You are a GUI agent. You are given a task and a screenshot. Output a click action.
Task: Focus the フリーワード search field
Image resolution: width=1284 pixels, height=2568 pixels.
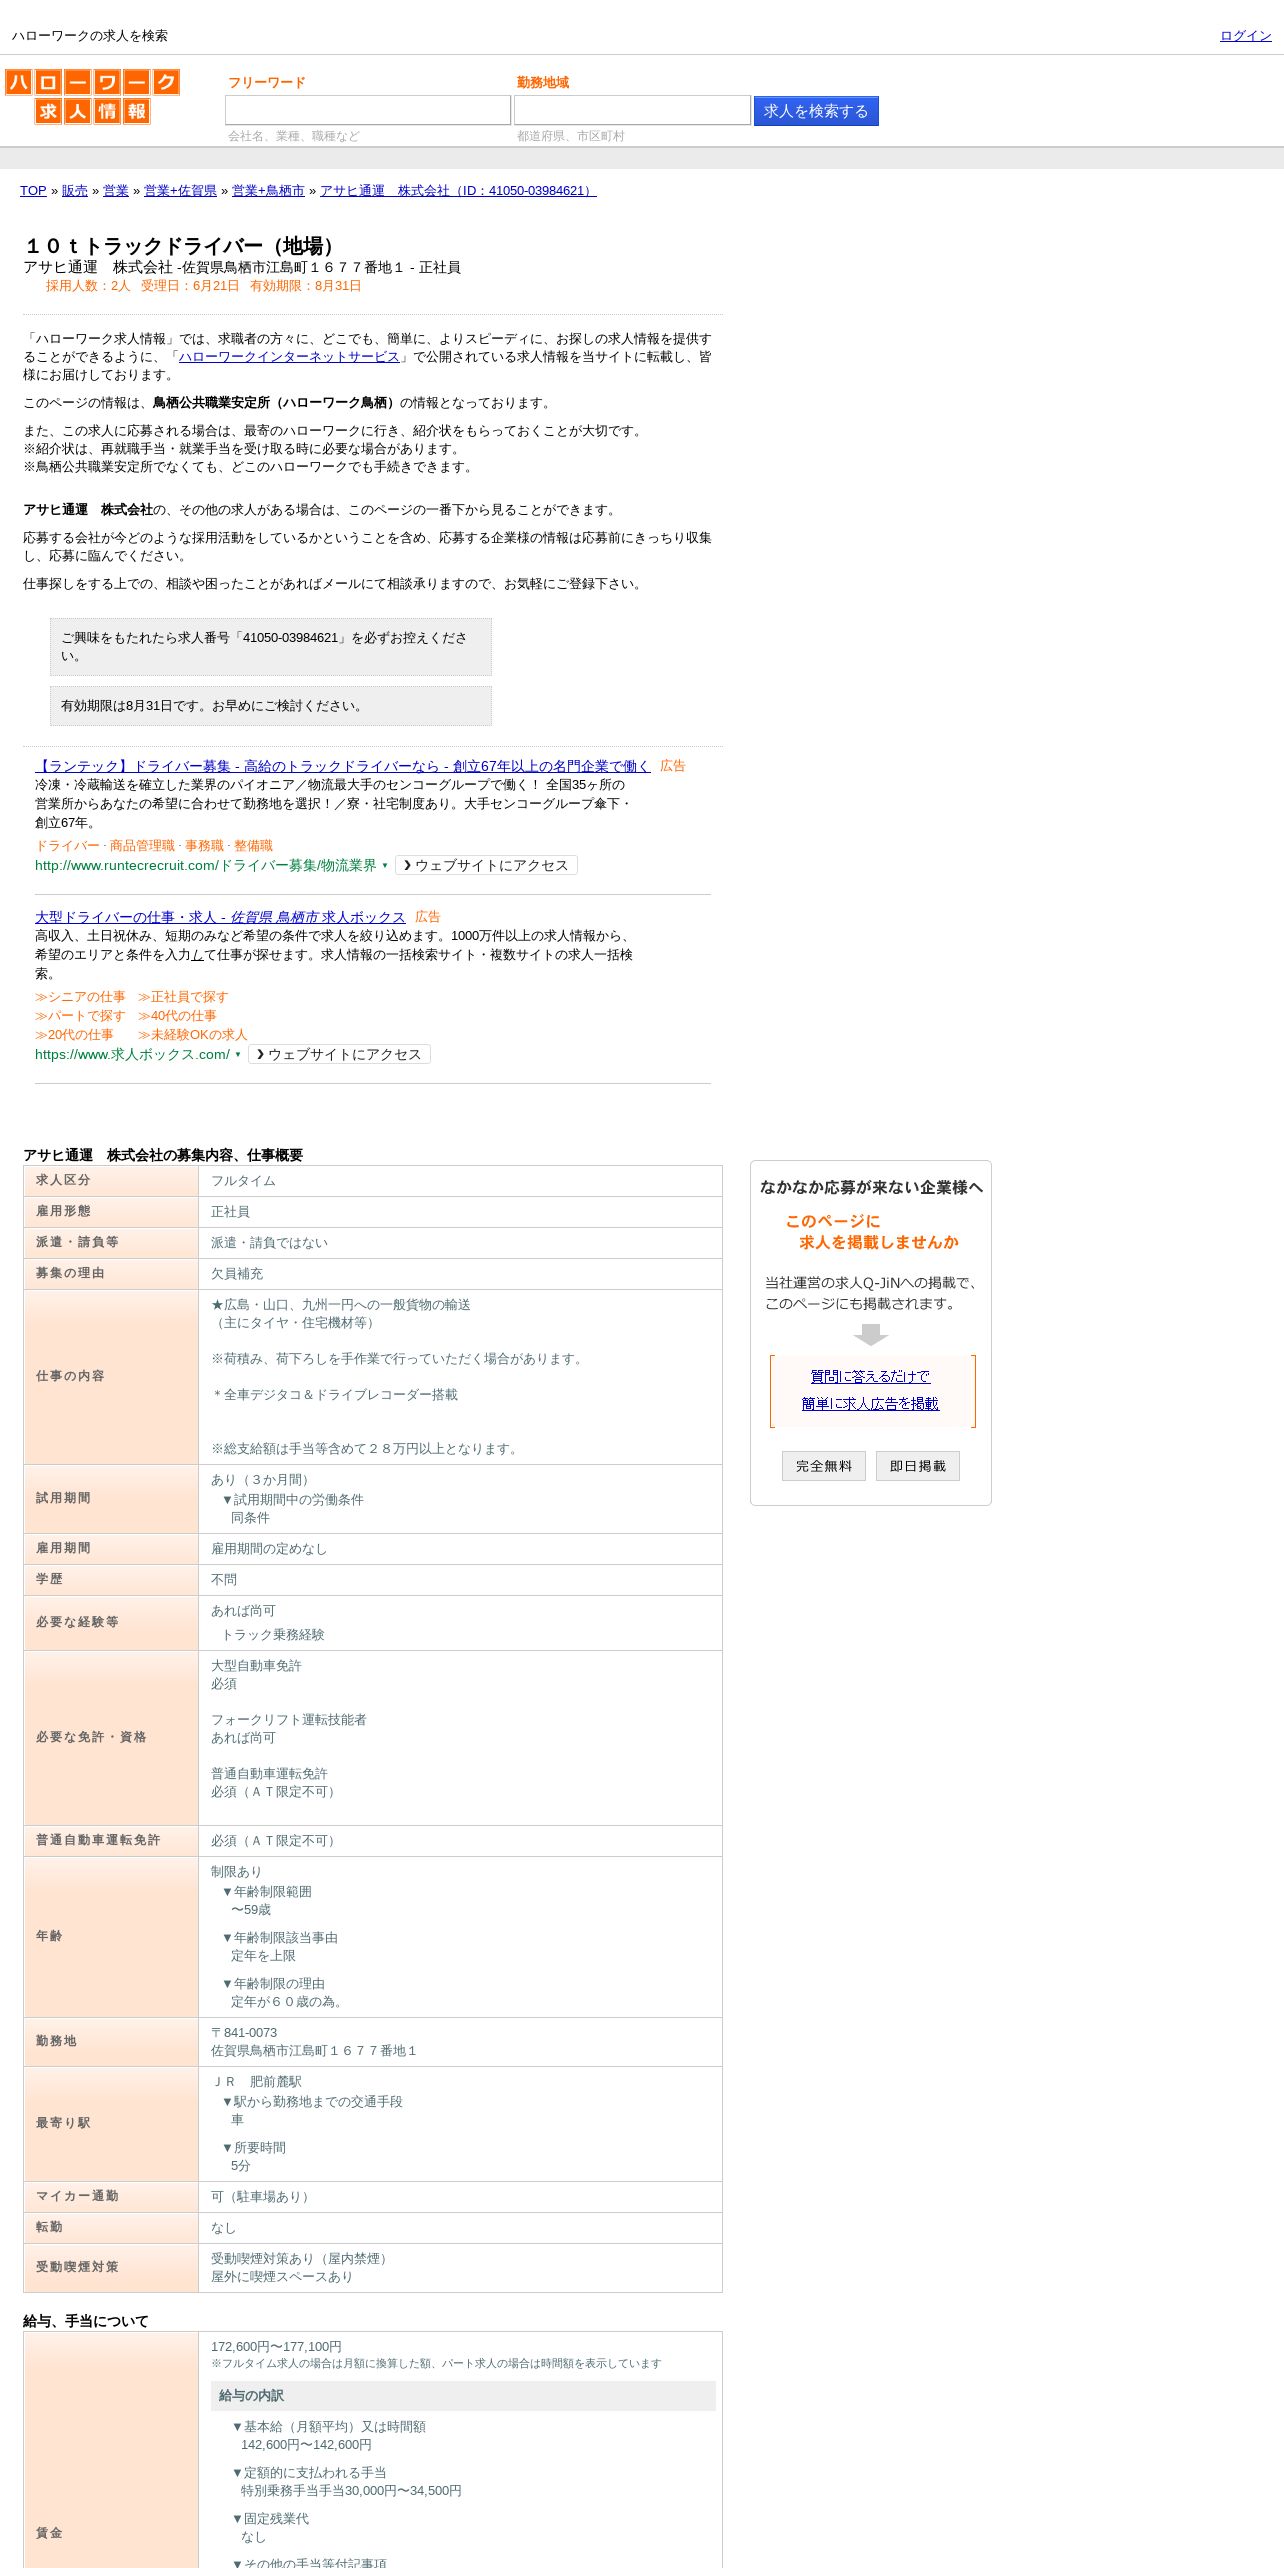(x=367, y=110)
